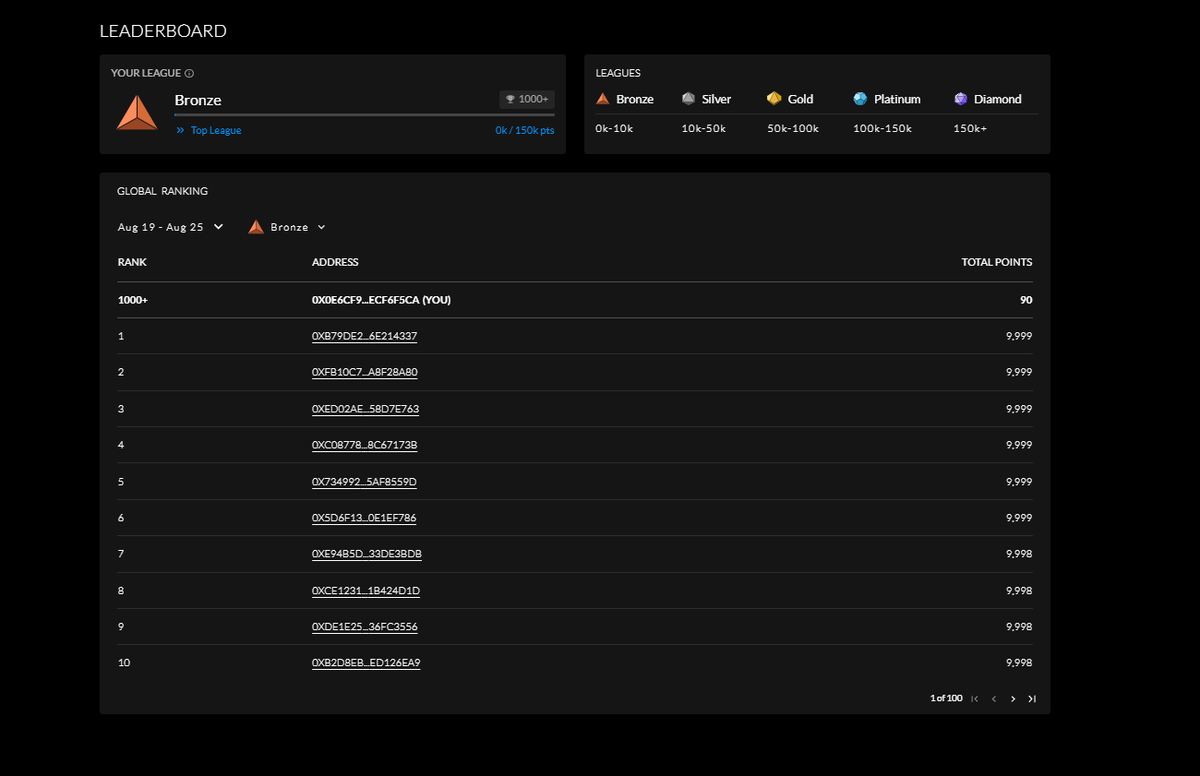Screen dimensions: 1200x776
Task: Open the Bronze league filter dropdown
Action: pyautogui.click(x=288, y=227)
